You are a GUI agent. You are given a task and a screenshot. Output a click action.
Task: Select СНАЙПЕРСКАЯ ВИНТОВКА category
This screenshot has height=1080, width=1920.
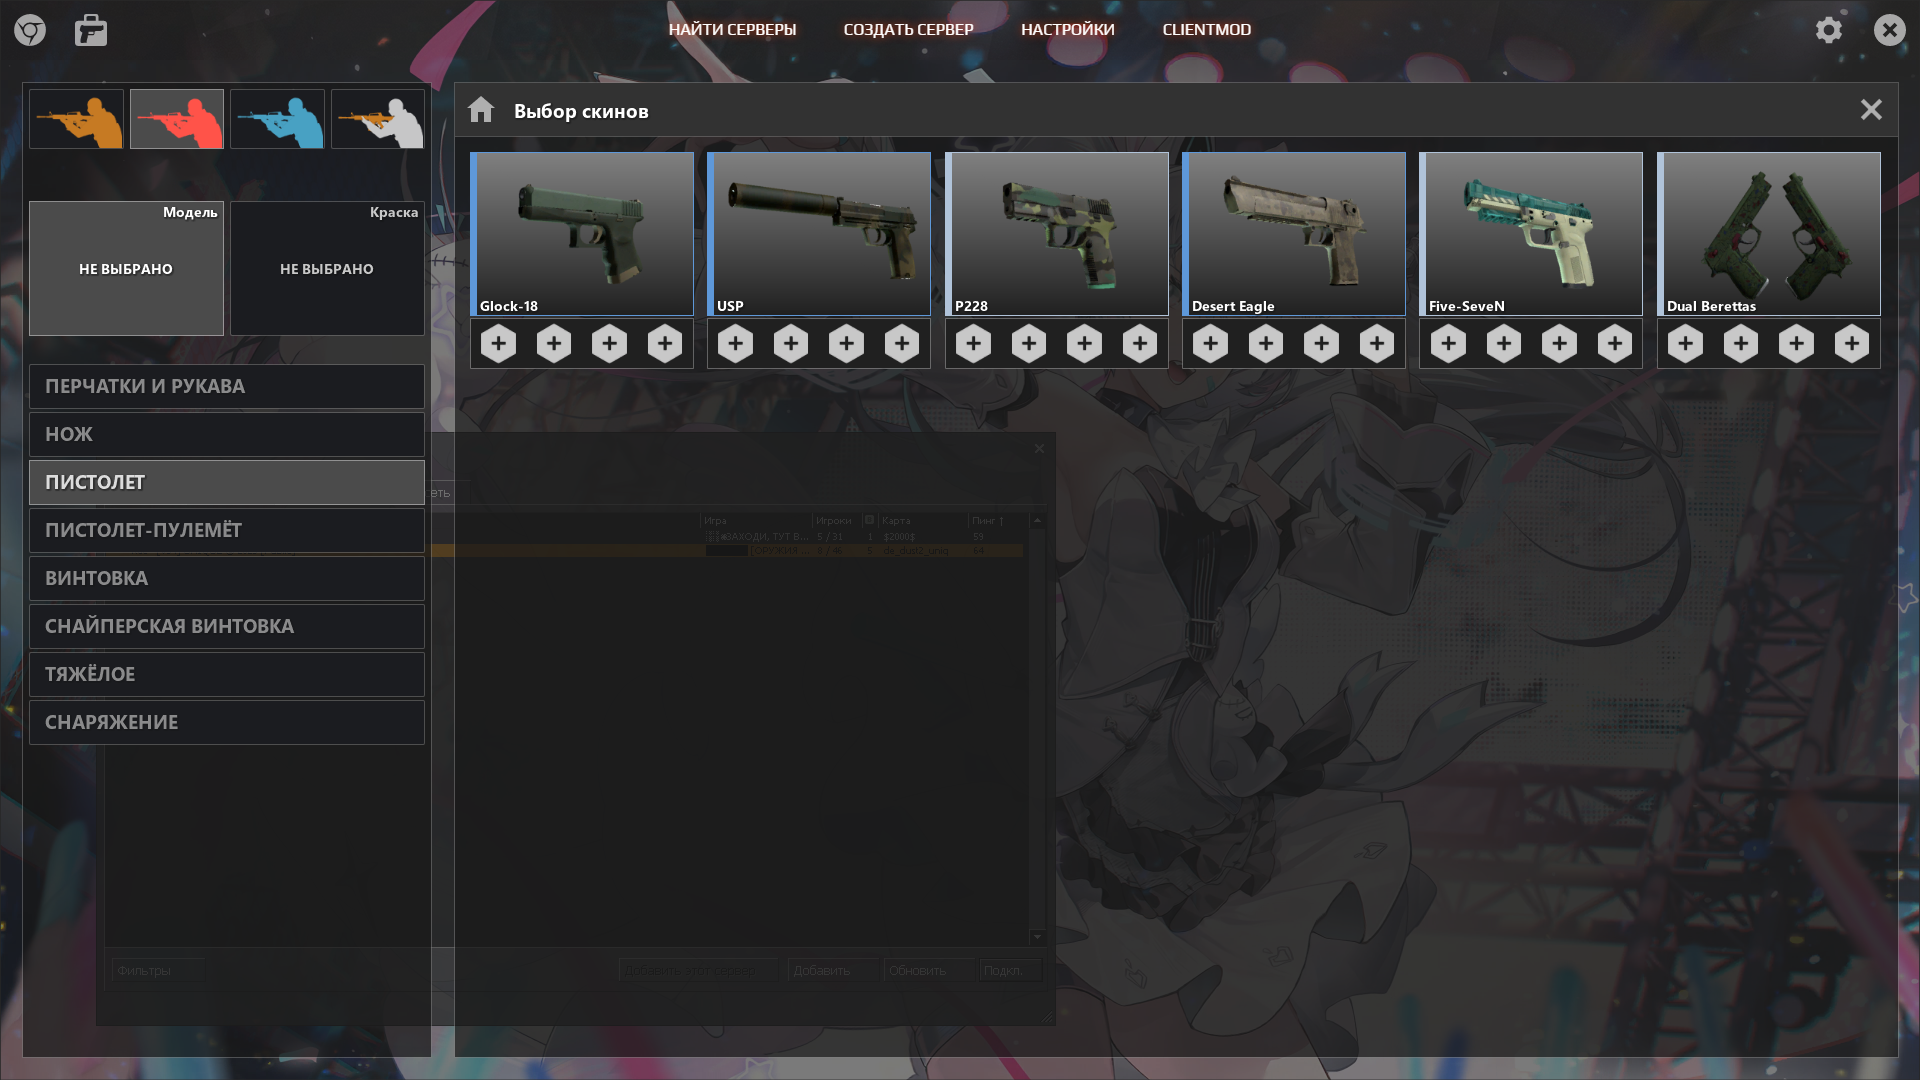227,626
